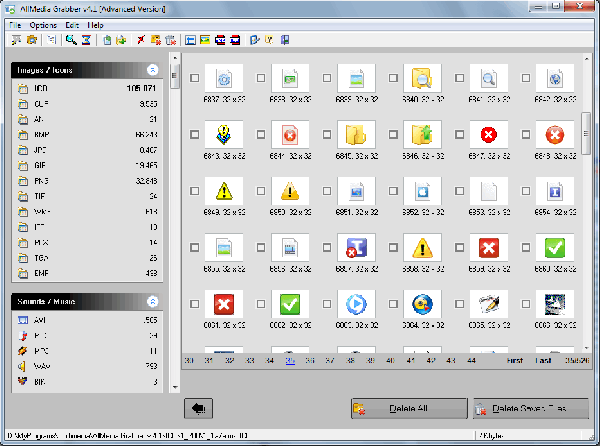Open the Help menu
Screen dimensions: 600x446
pos(95,24)
